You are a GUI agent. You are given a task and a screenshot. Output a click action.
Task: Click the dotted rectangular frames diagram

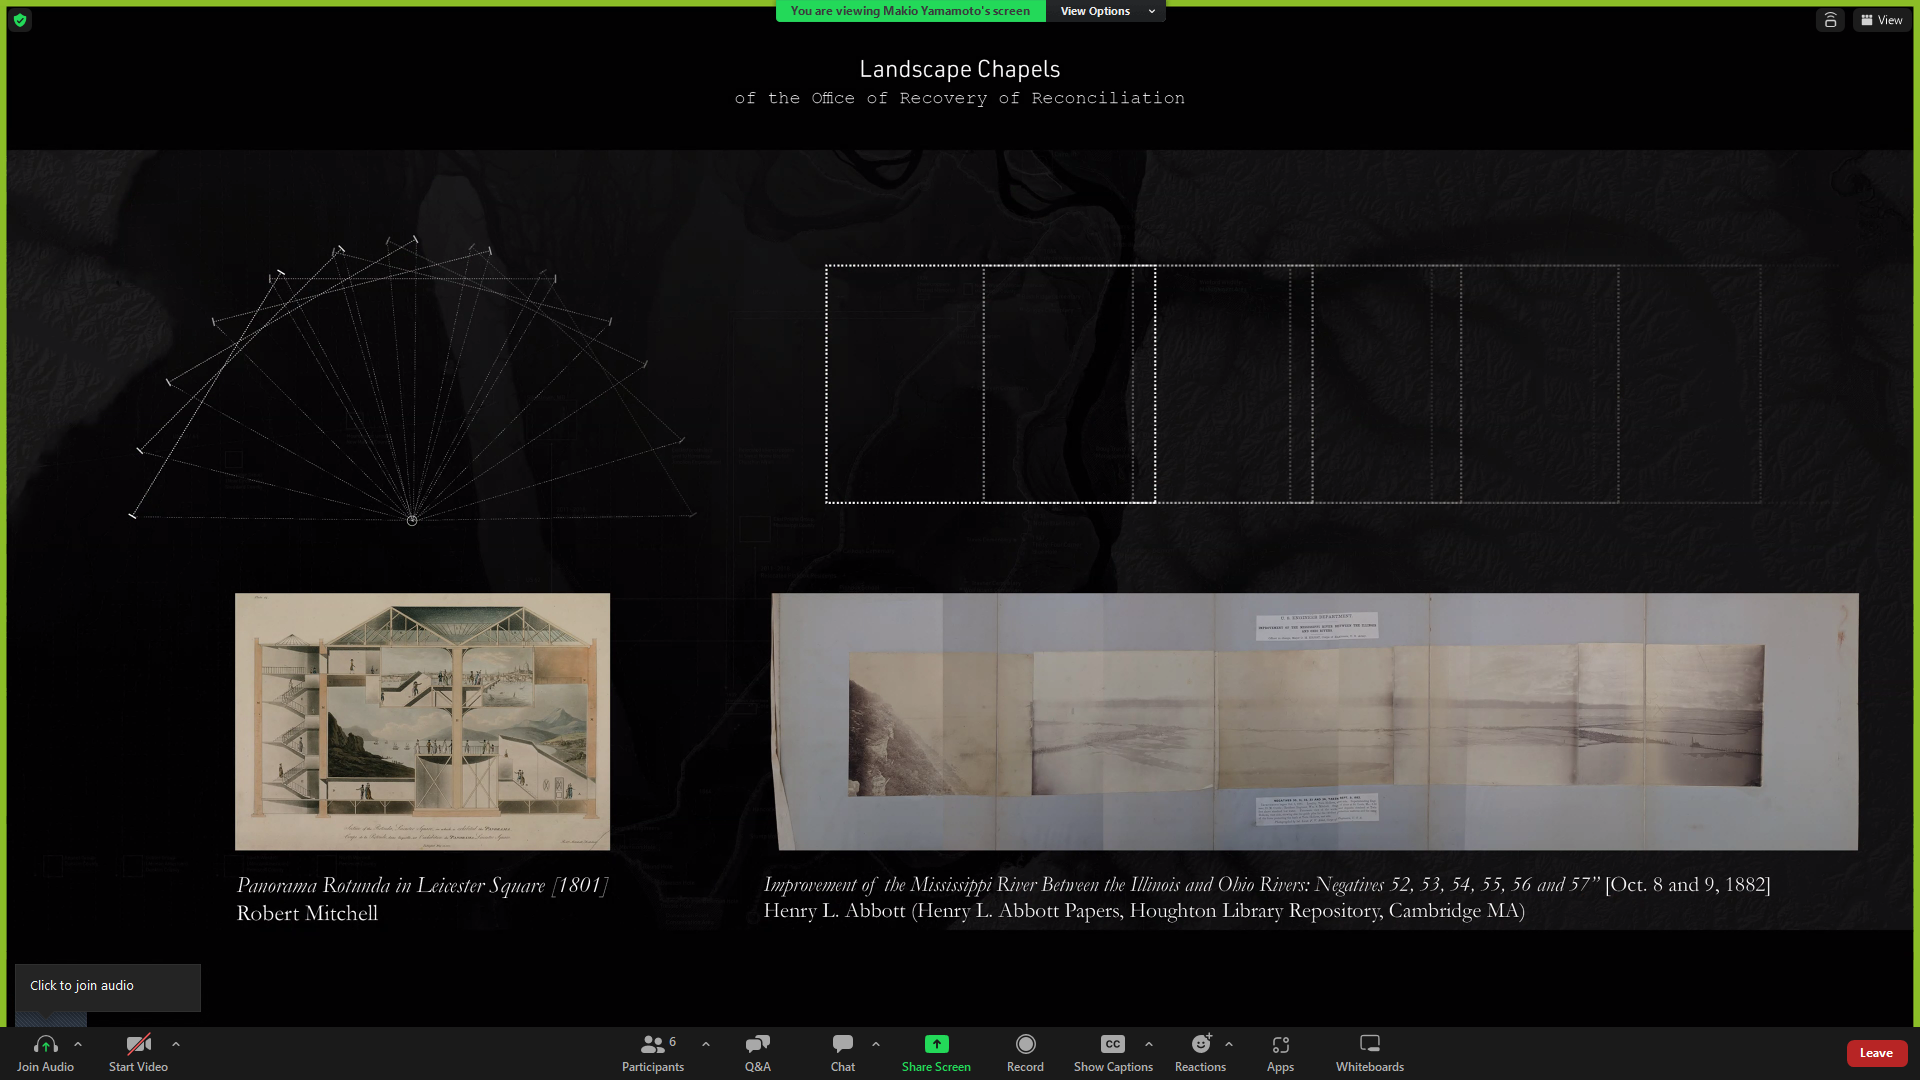1293,384
